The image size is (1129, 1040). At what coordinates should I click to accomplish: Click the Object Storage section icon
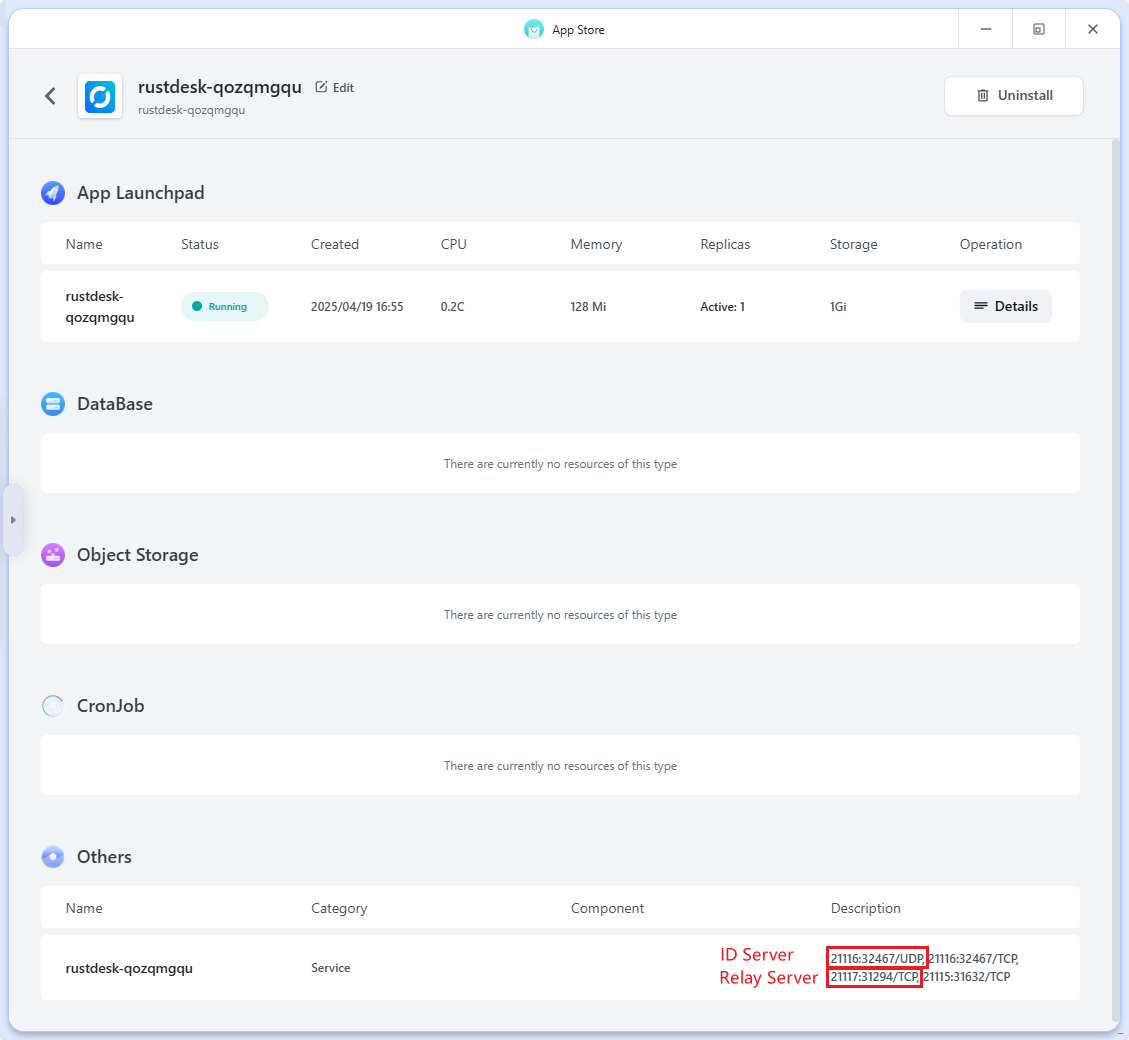pyautogui.click(x=53, y=555)
